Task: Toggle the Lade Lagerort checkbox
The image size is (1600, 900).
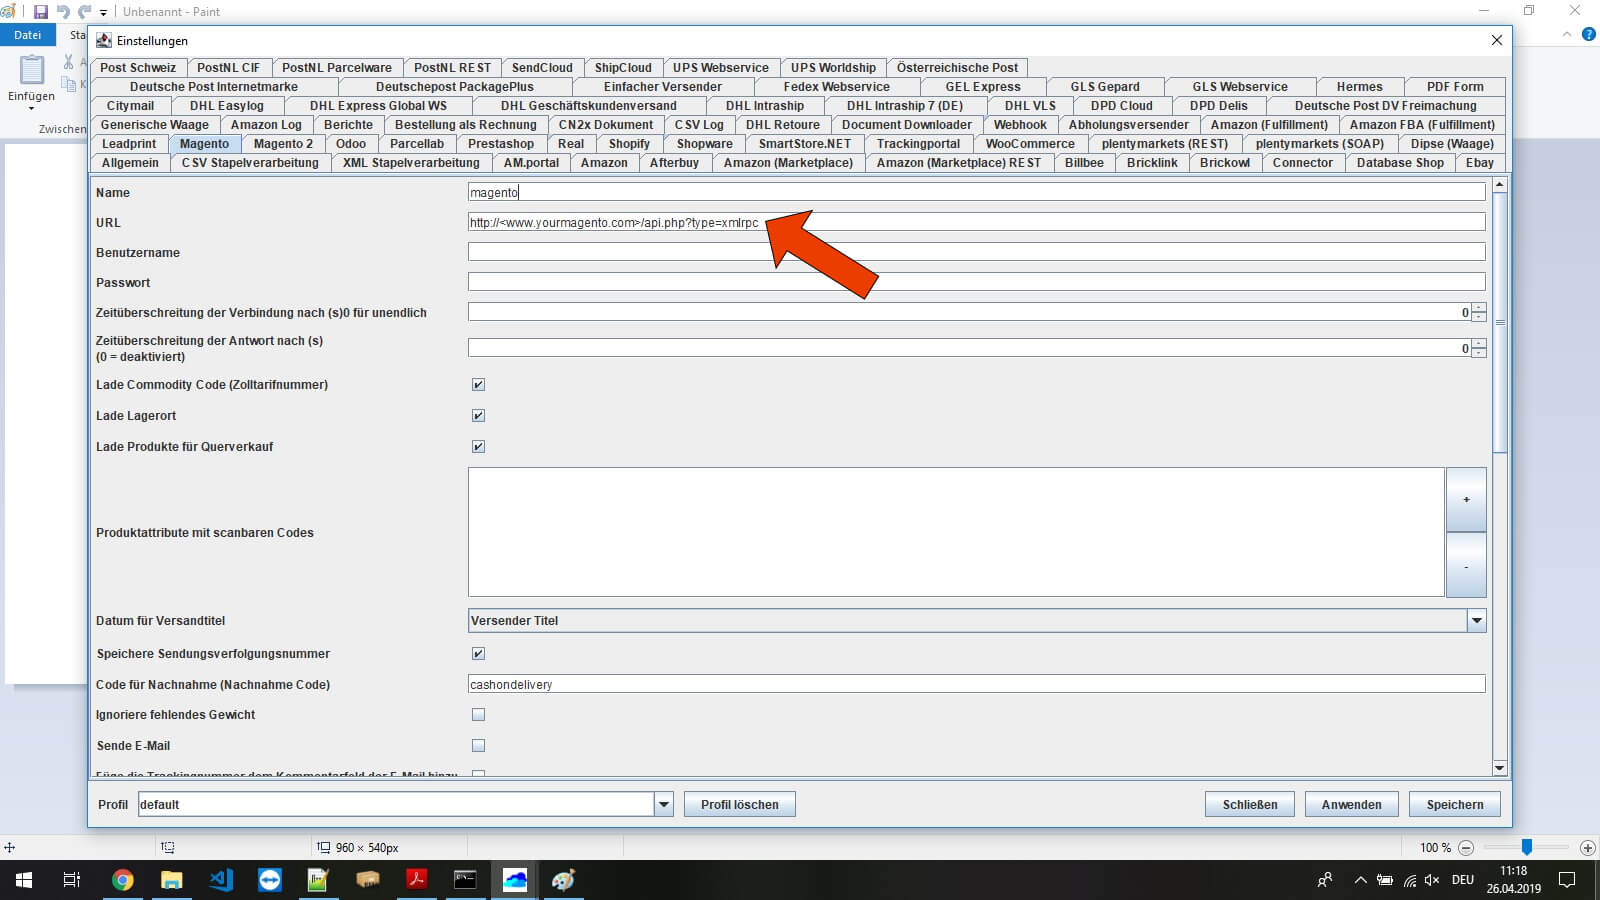Action: click(478, 416)
